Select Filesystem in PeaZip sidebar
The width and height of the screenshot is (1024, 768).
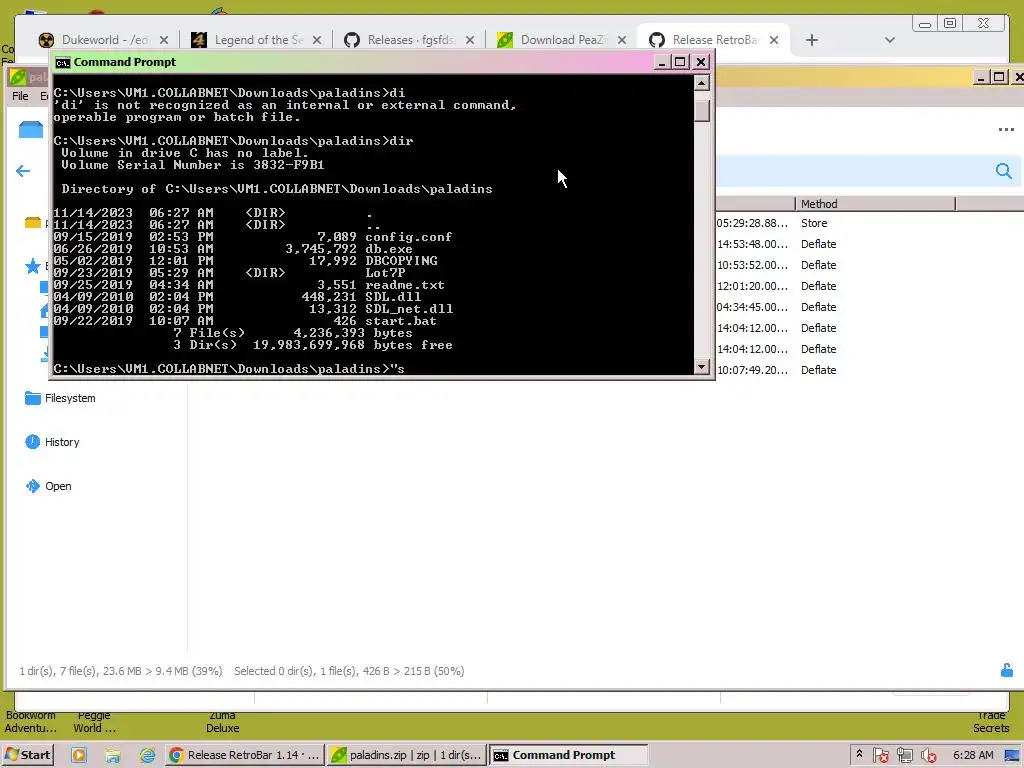click(70, 398)
